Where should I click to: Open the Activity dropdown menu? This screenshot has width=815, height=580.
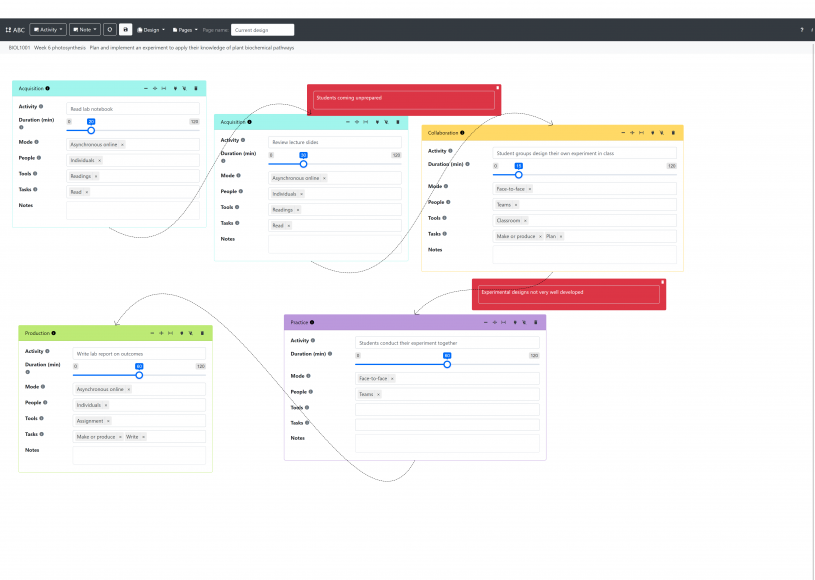coord(50,29)
